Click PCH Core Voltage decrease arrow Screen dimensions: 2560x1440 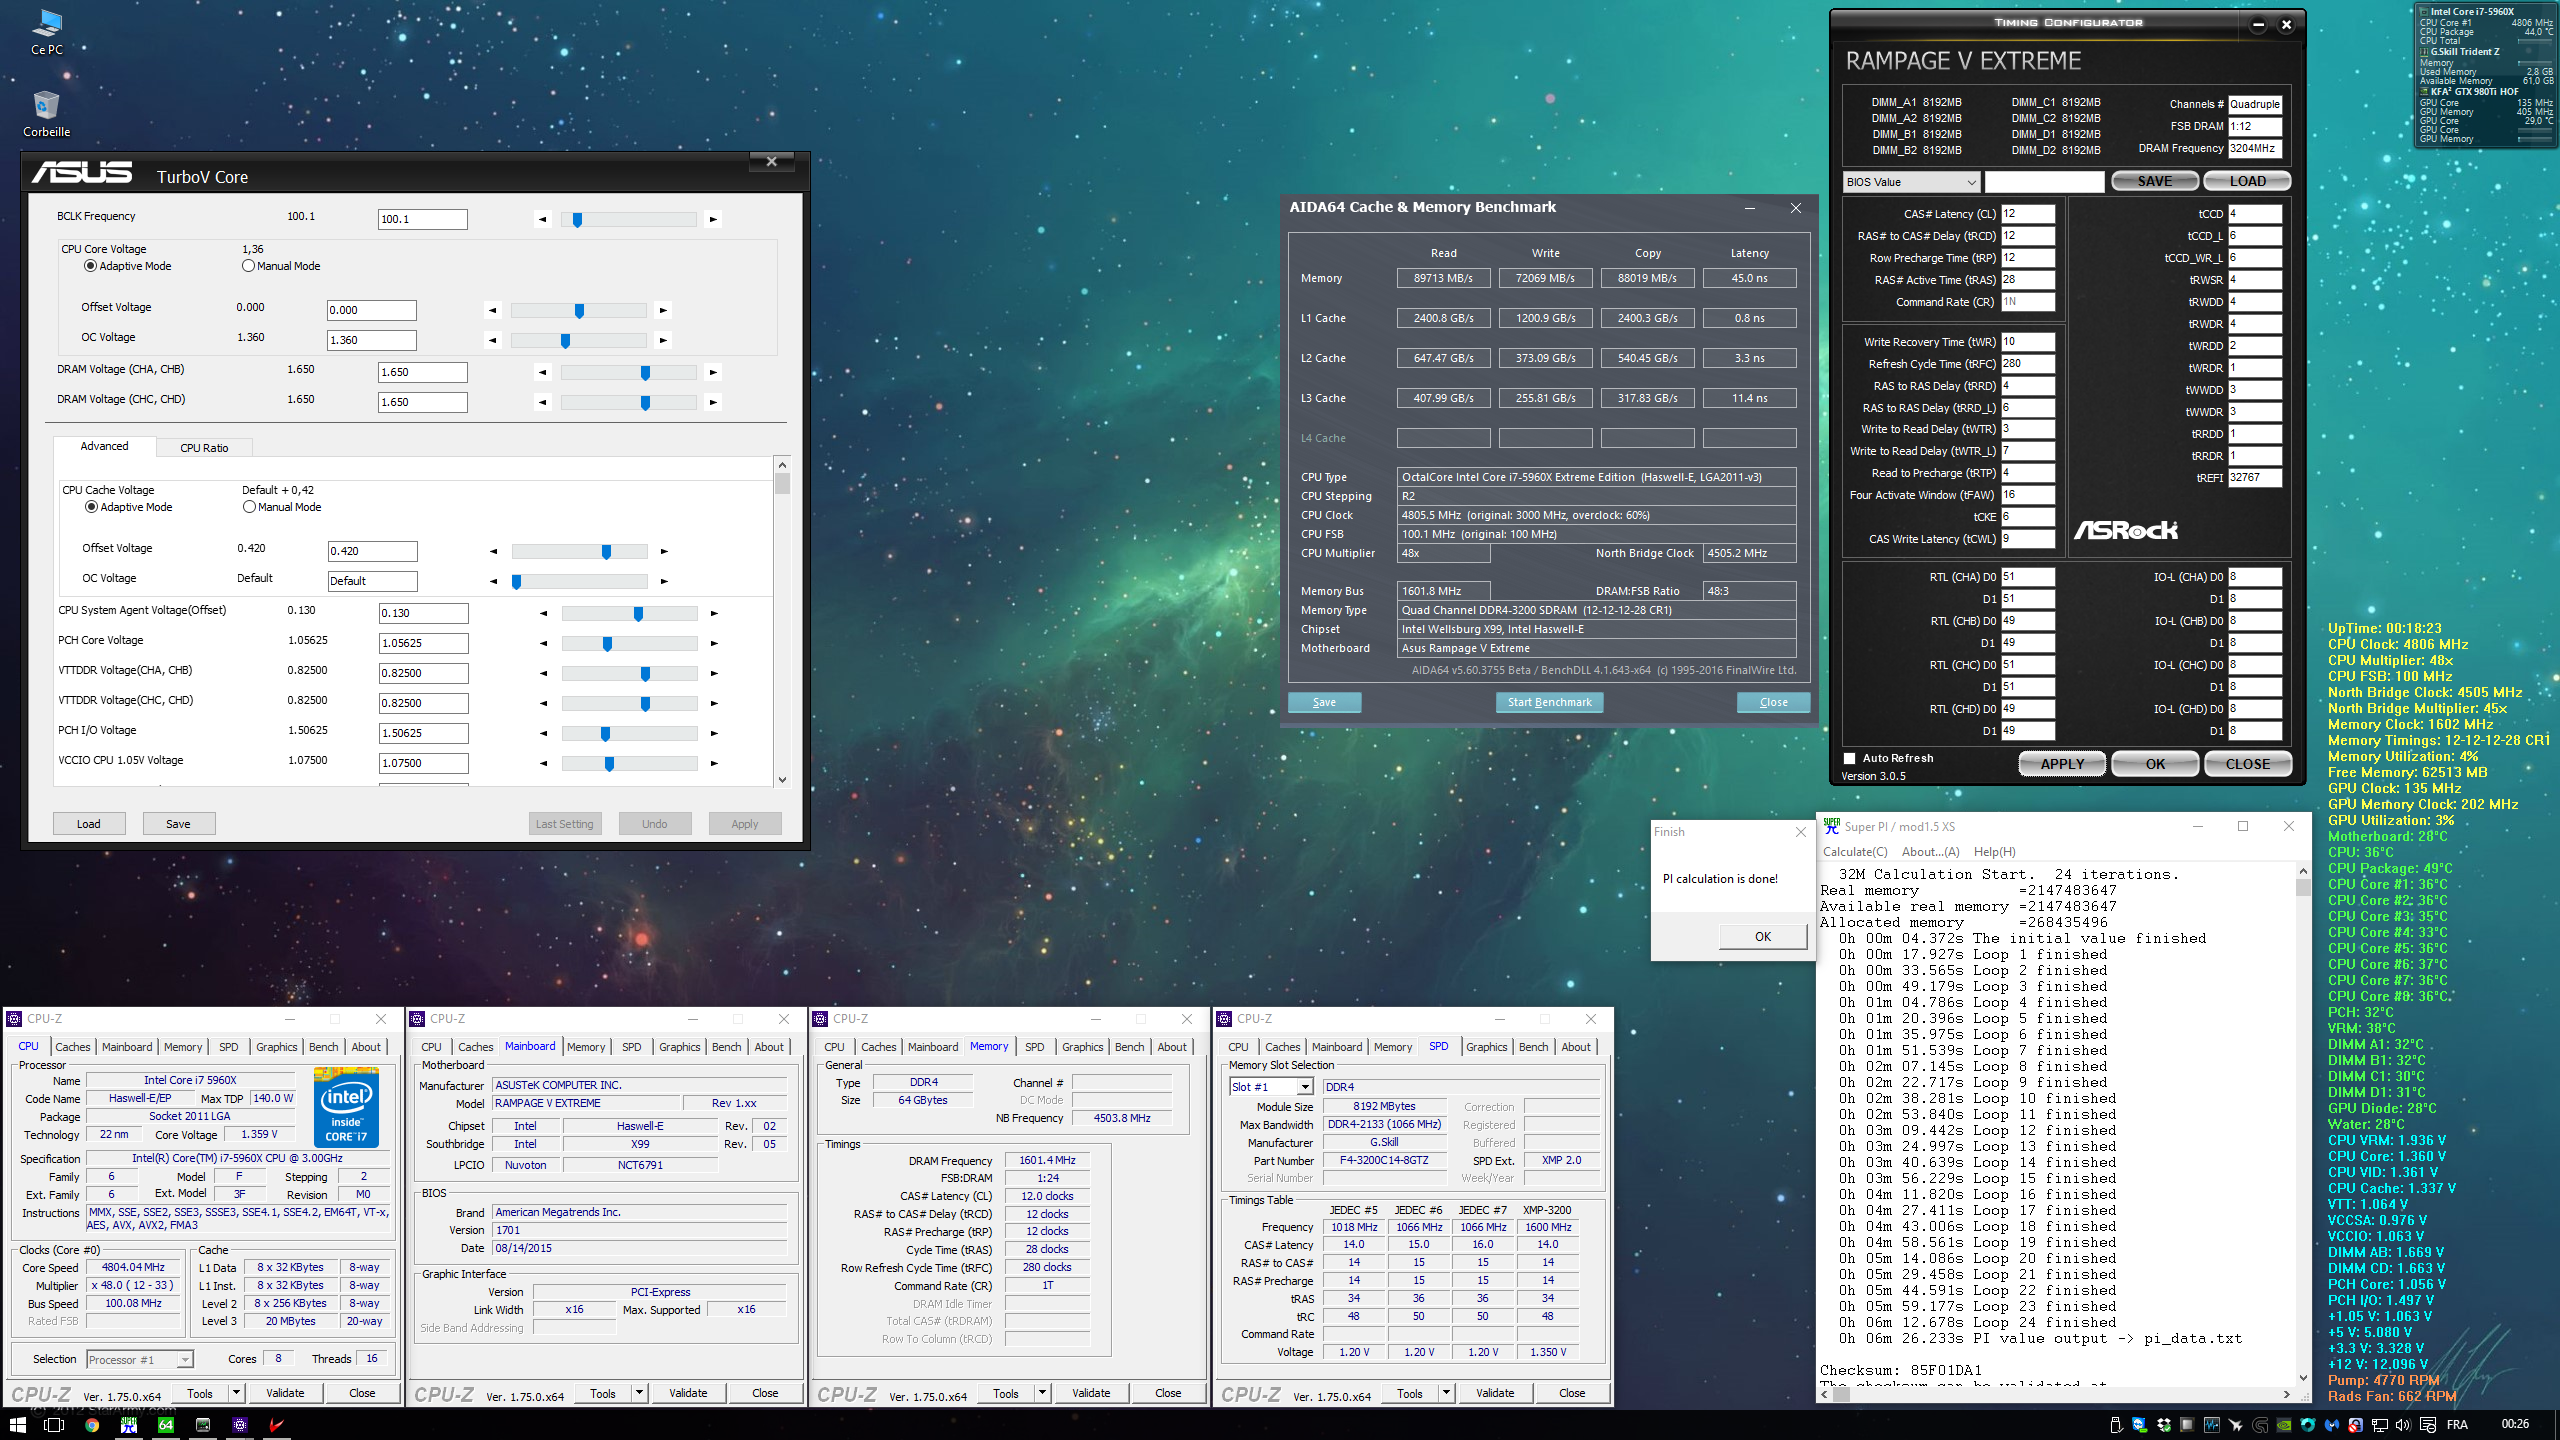coord(544,643)
